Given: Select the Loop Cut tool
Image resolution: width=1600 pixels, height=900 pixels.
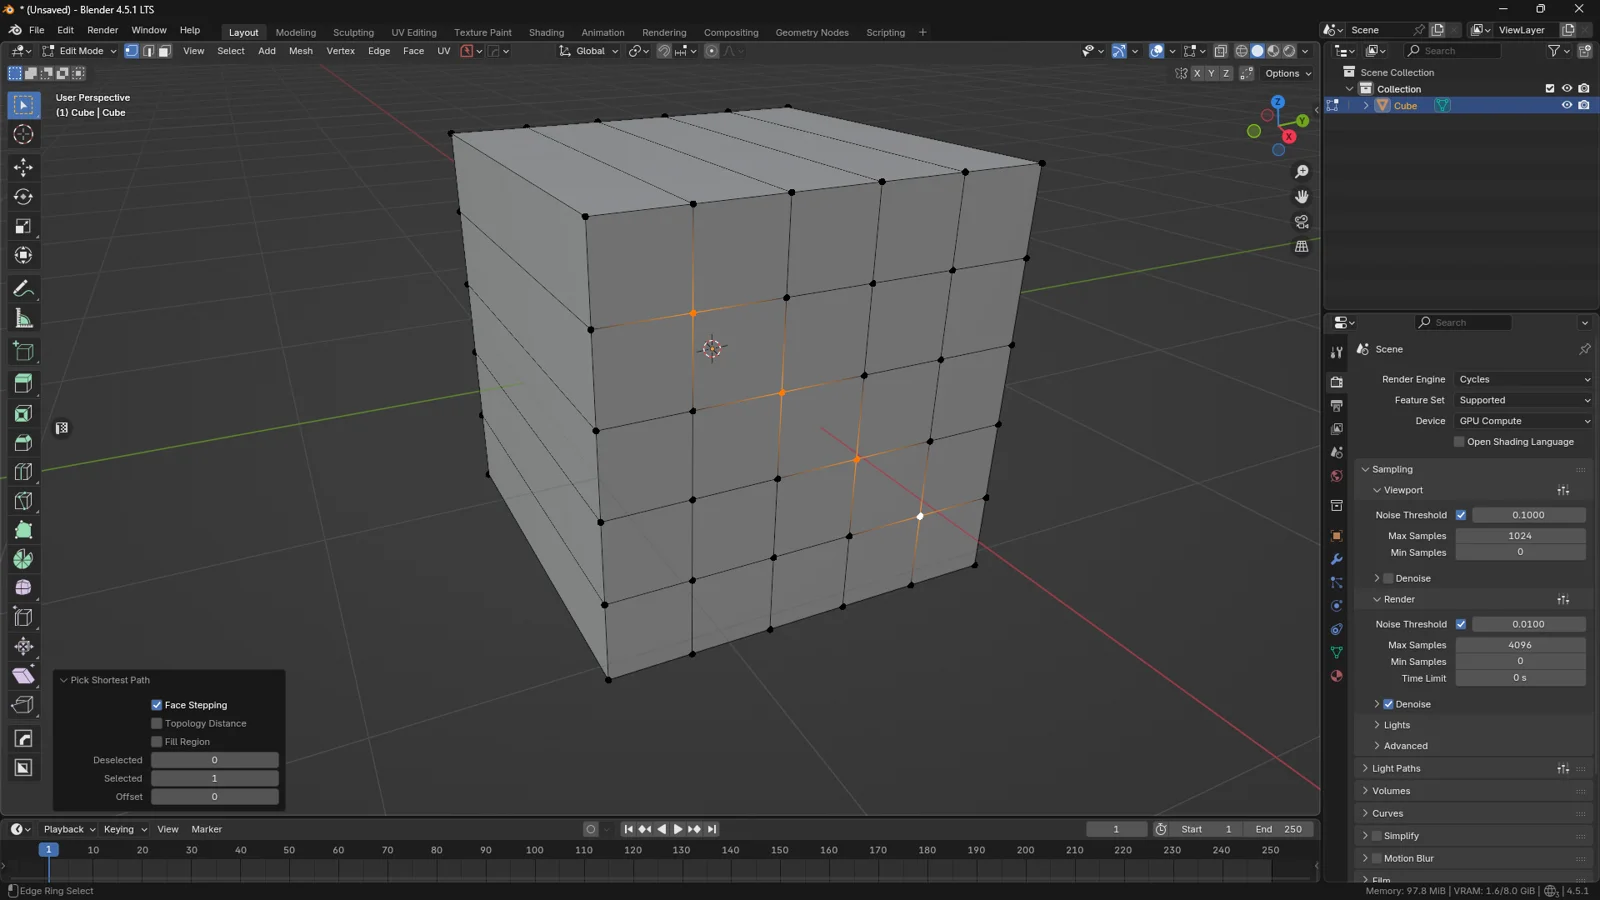Looking at the screenshot, I should [x=23, y=471].
